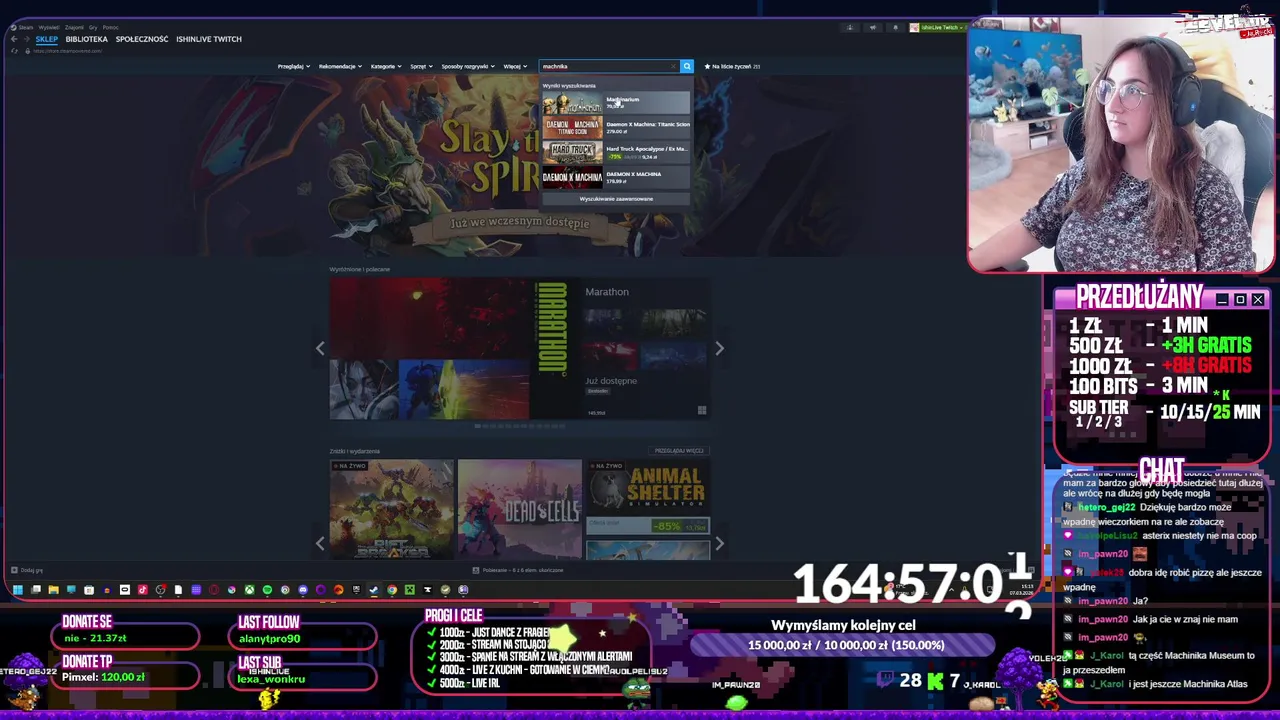Open the Znajomi menu
The height and width of the screenshot is (720, 1280).
[74, 27]
